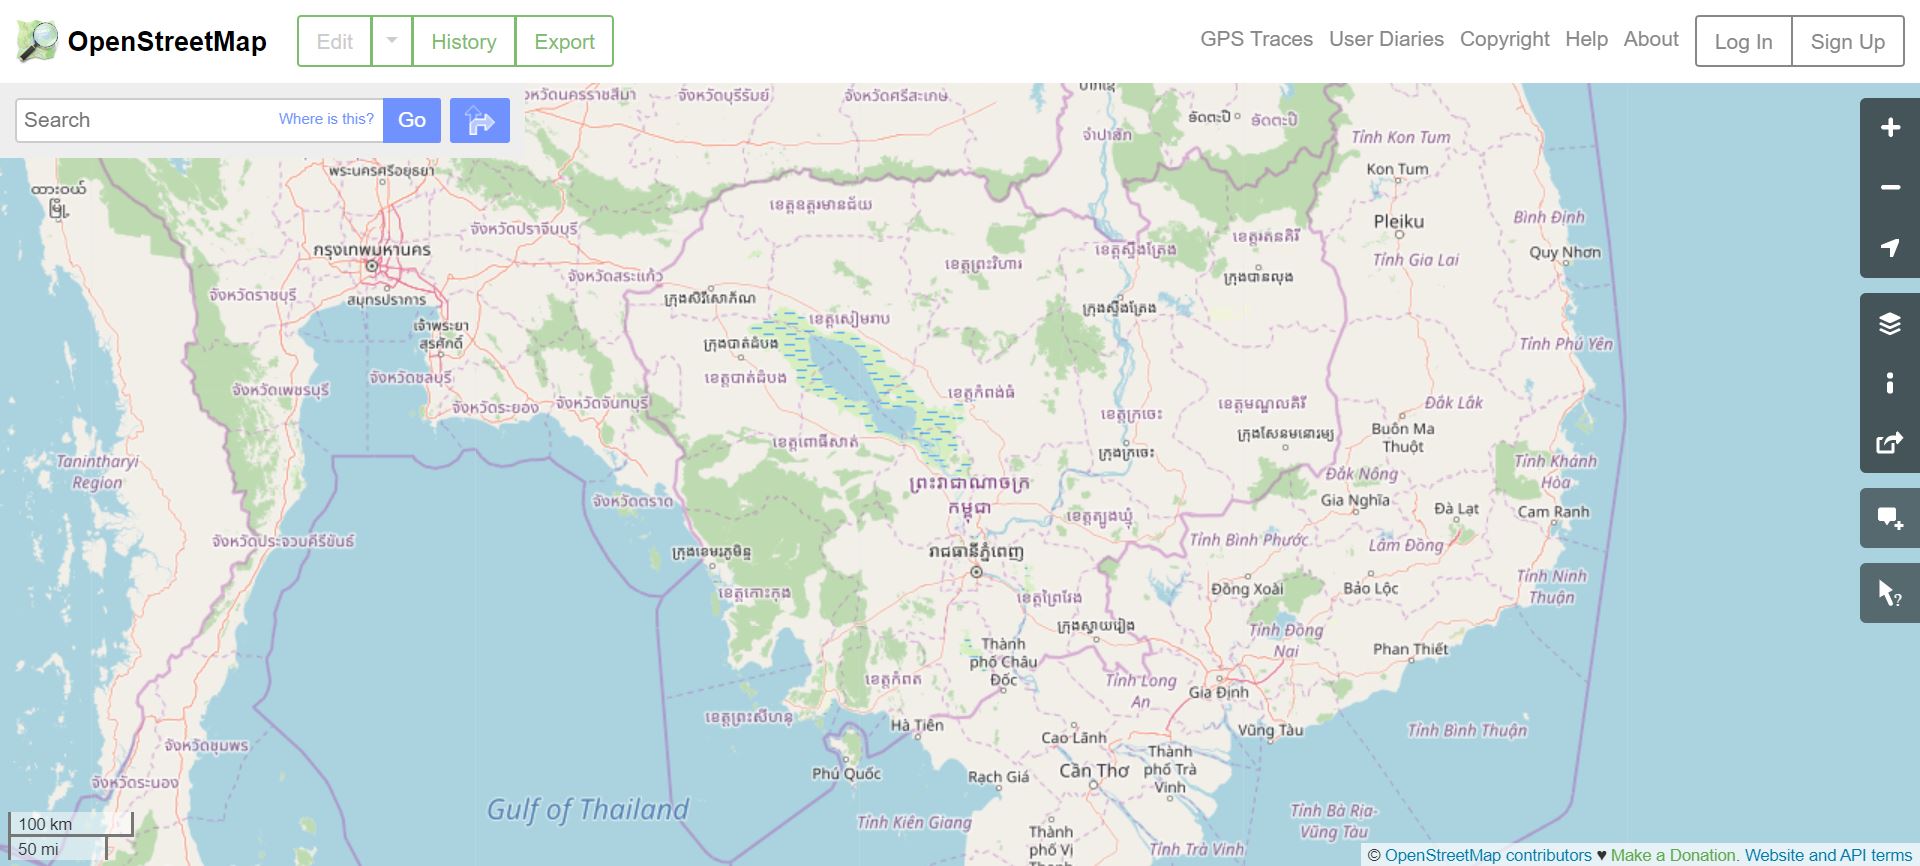The height and width of the screenshot is (866, 1920).
Task: Click the Sign Up button
Action: point(1847,41)
